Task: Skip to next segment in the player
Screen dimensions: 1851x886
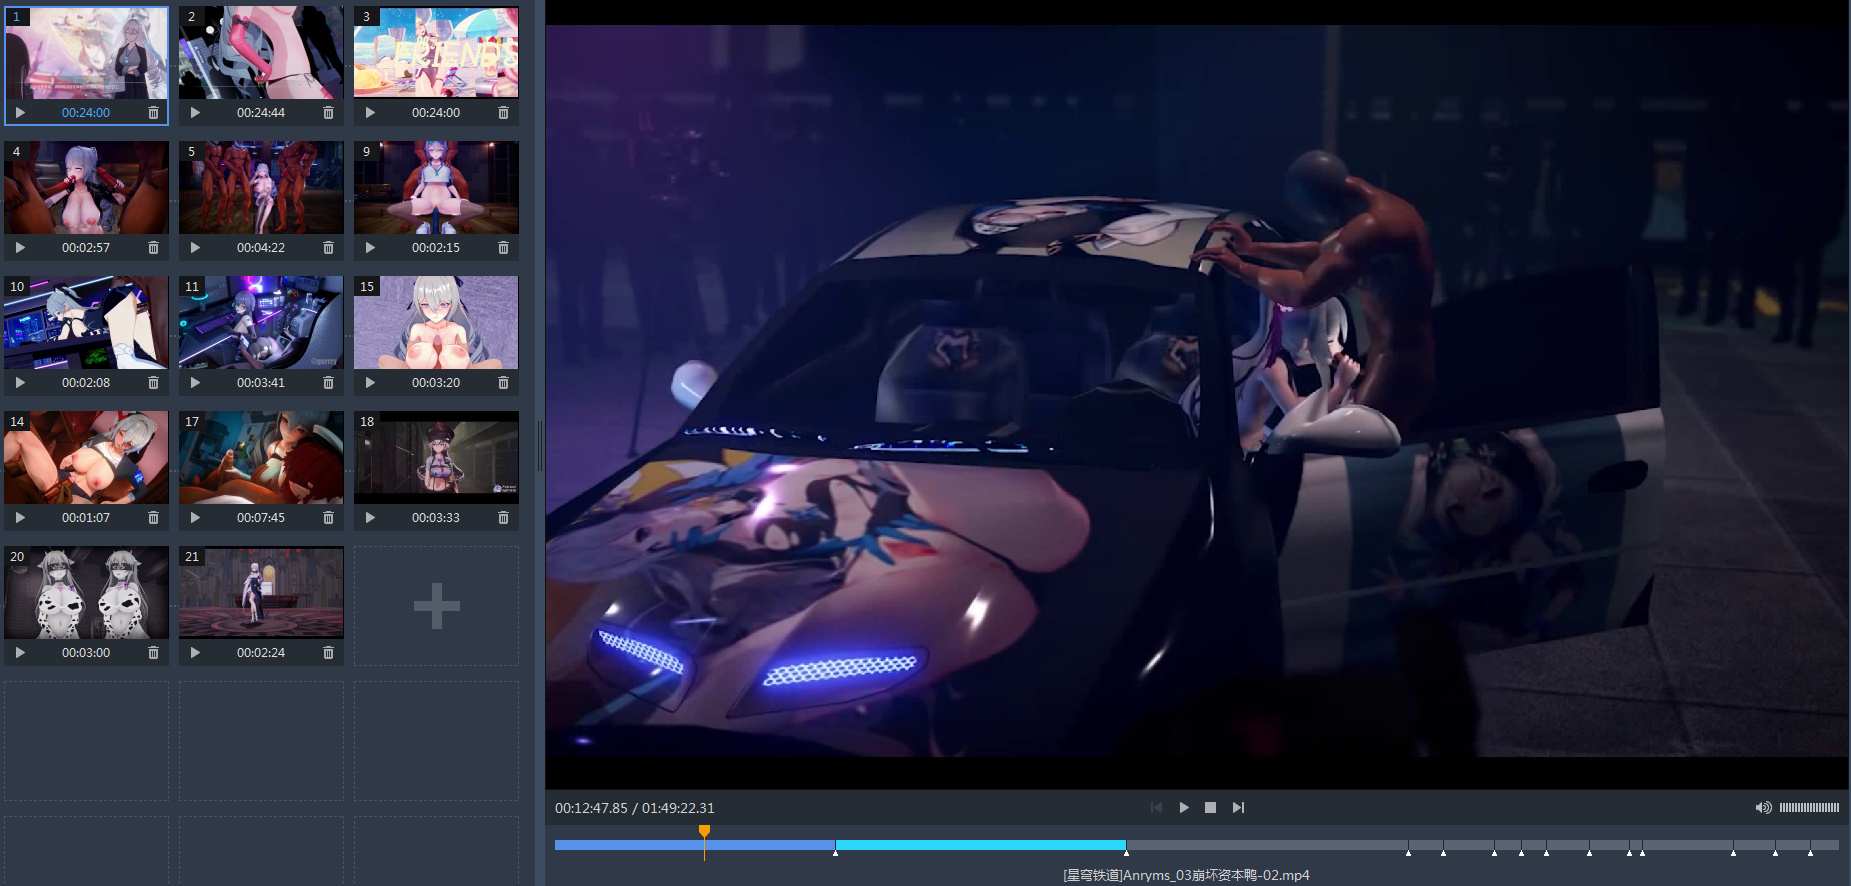Action: [1238, 808]
